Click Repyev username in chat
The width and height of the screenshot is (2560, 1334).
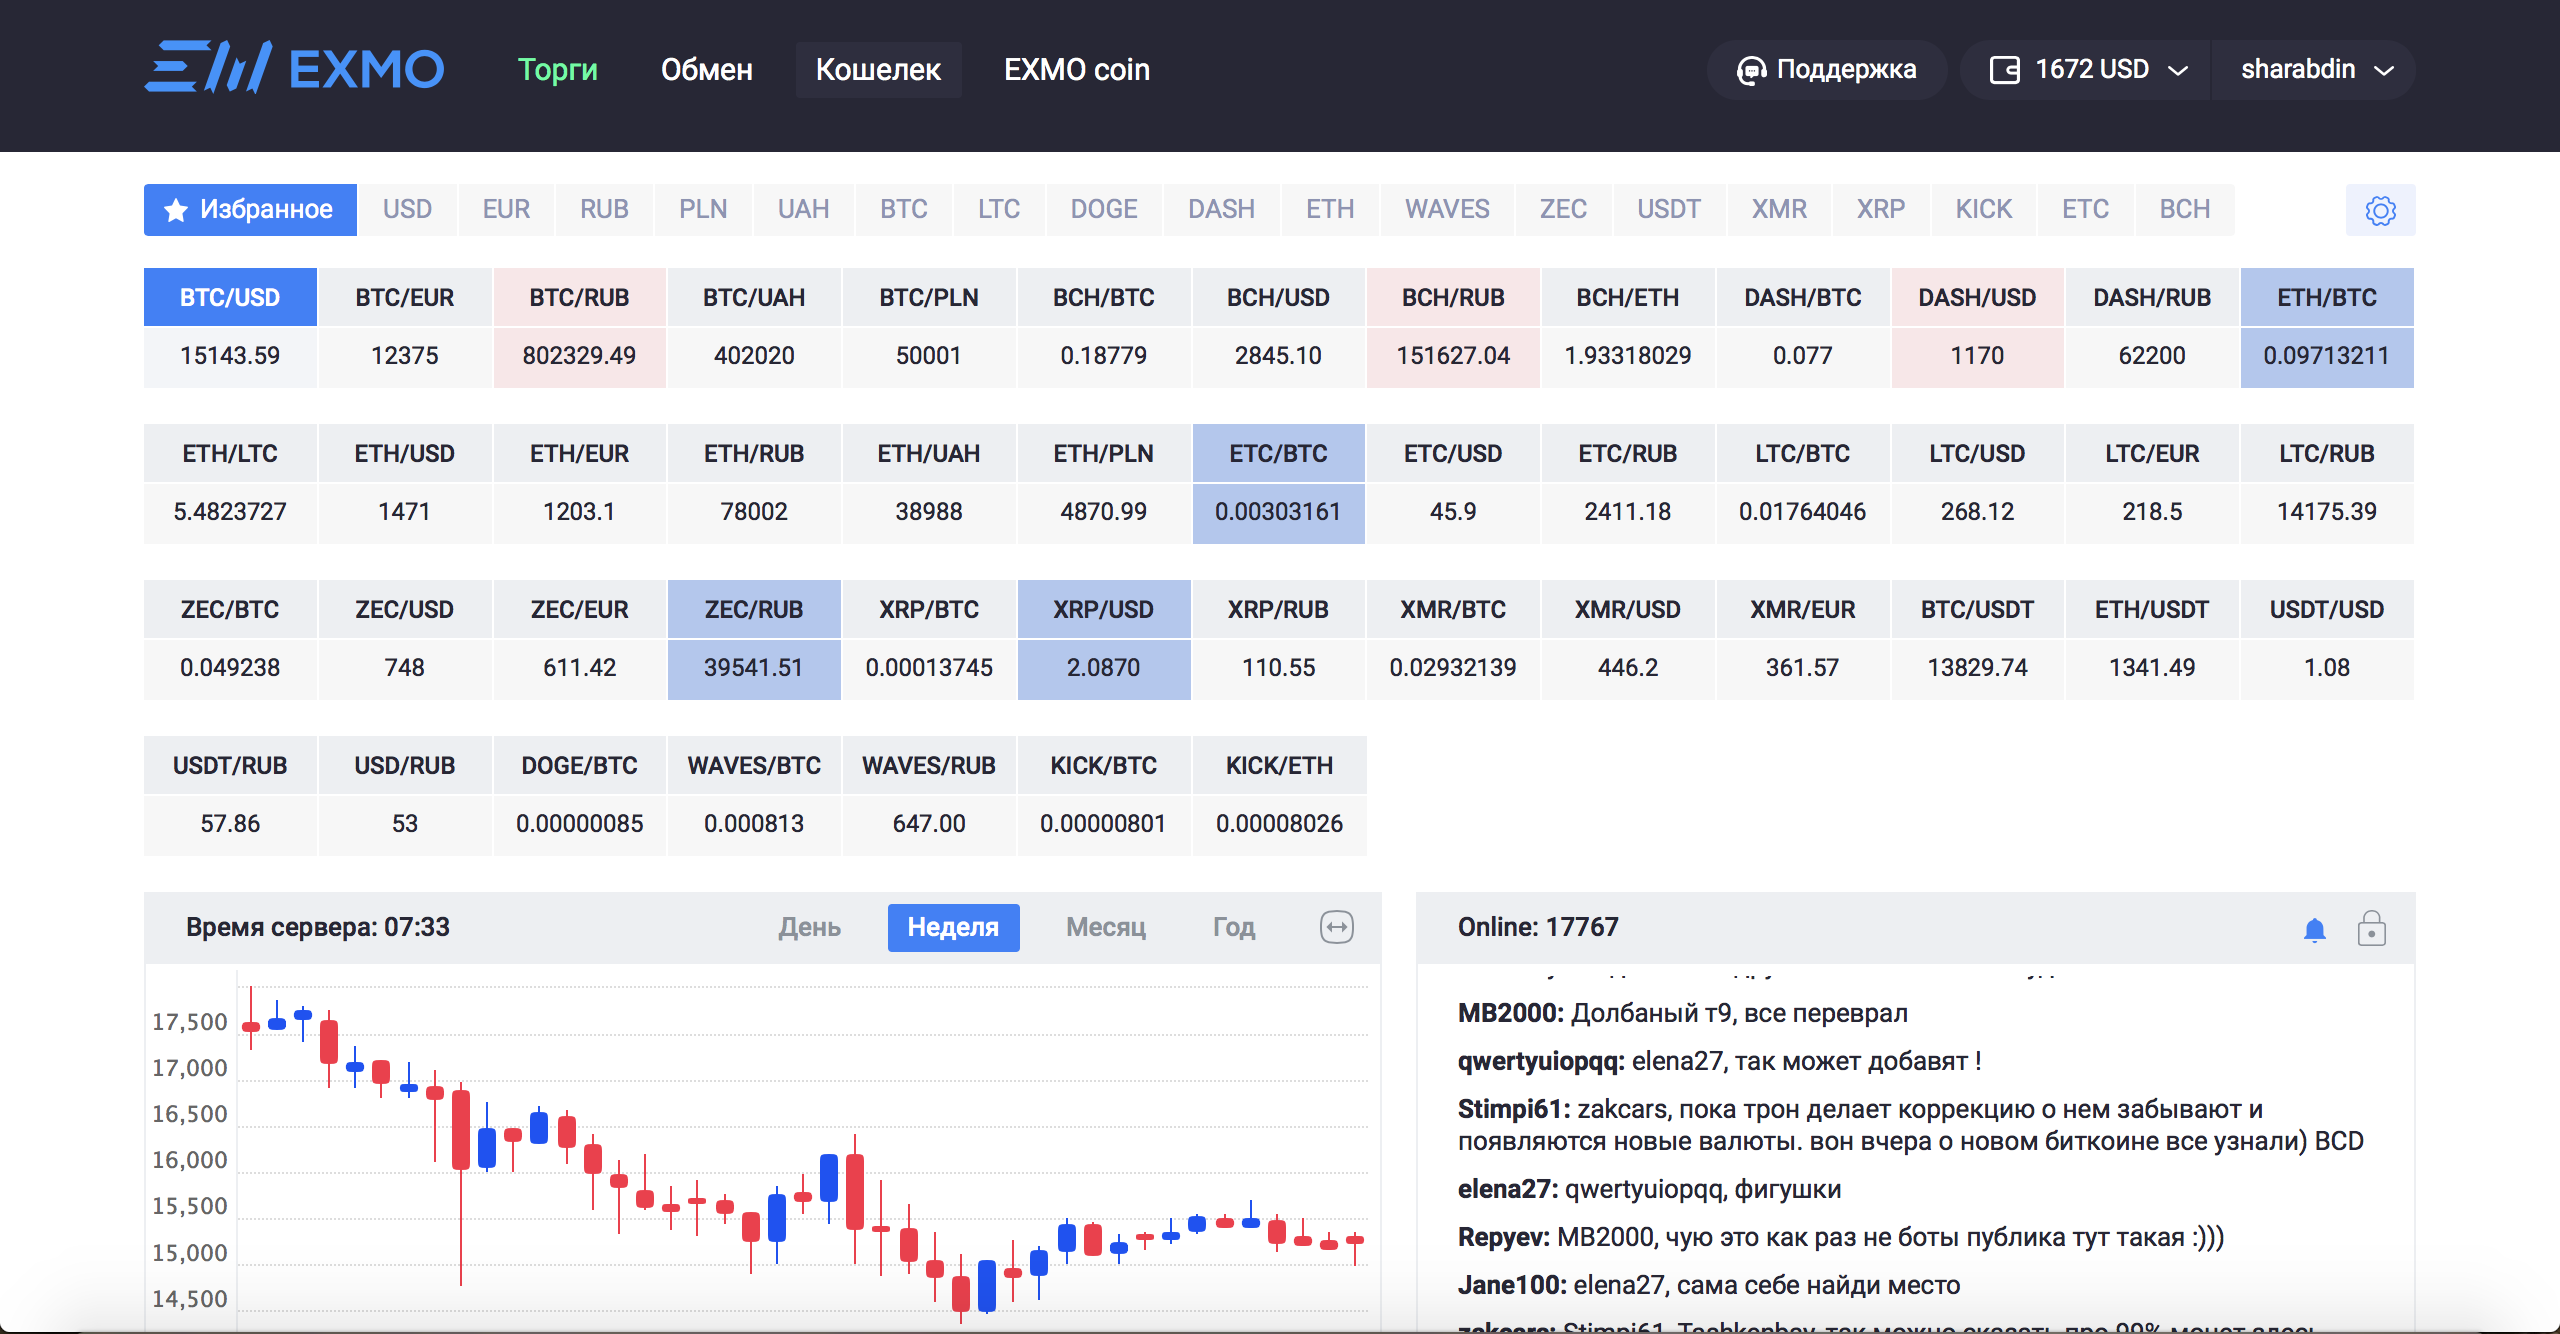tap(1503, 1237)
